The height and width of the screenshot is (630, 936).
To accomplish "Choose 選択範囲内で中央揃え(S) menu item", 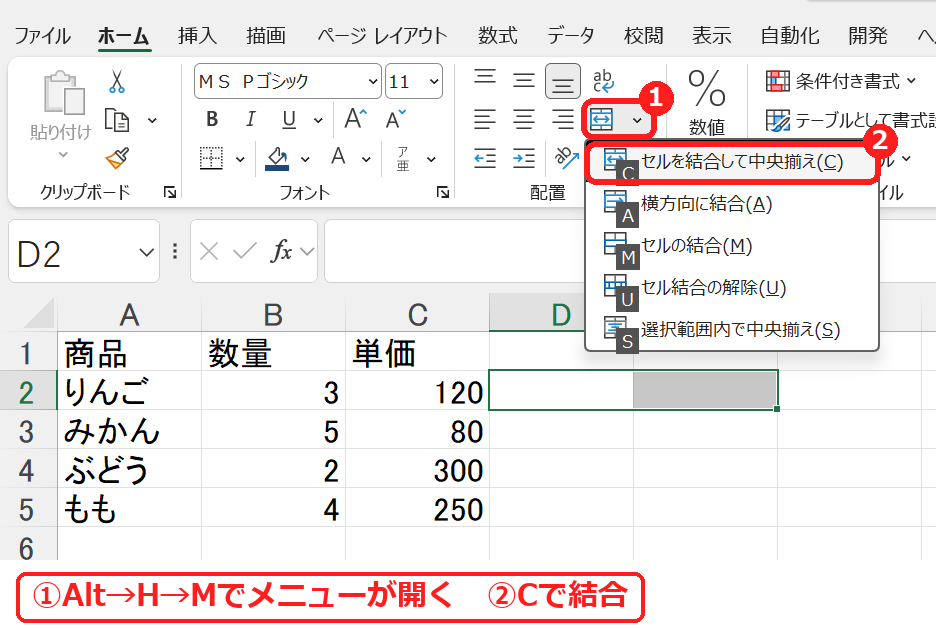I will click(x=732, y=329).
